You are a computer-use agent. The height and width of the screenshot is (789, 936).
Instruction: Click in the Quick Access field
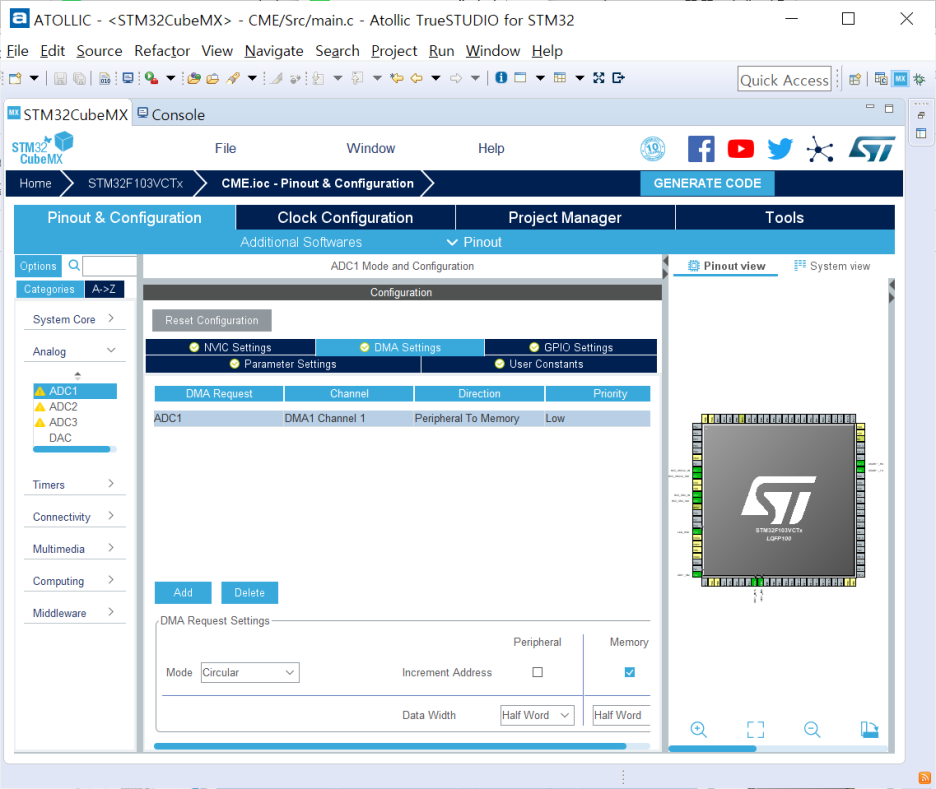[784, 79]
